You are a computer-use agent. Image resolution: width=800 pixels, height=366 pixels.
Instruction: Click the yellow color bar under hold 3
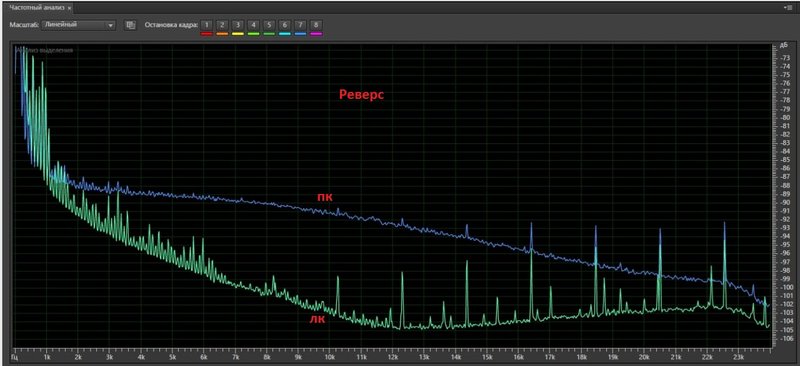pyautogui.click(x=238, y=34)
